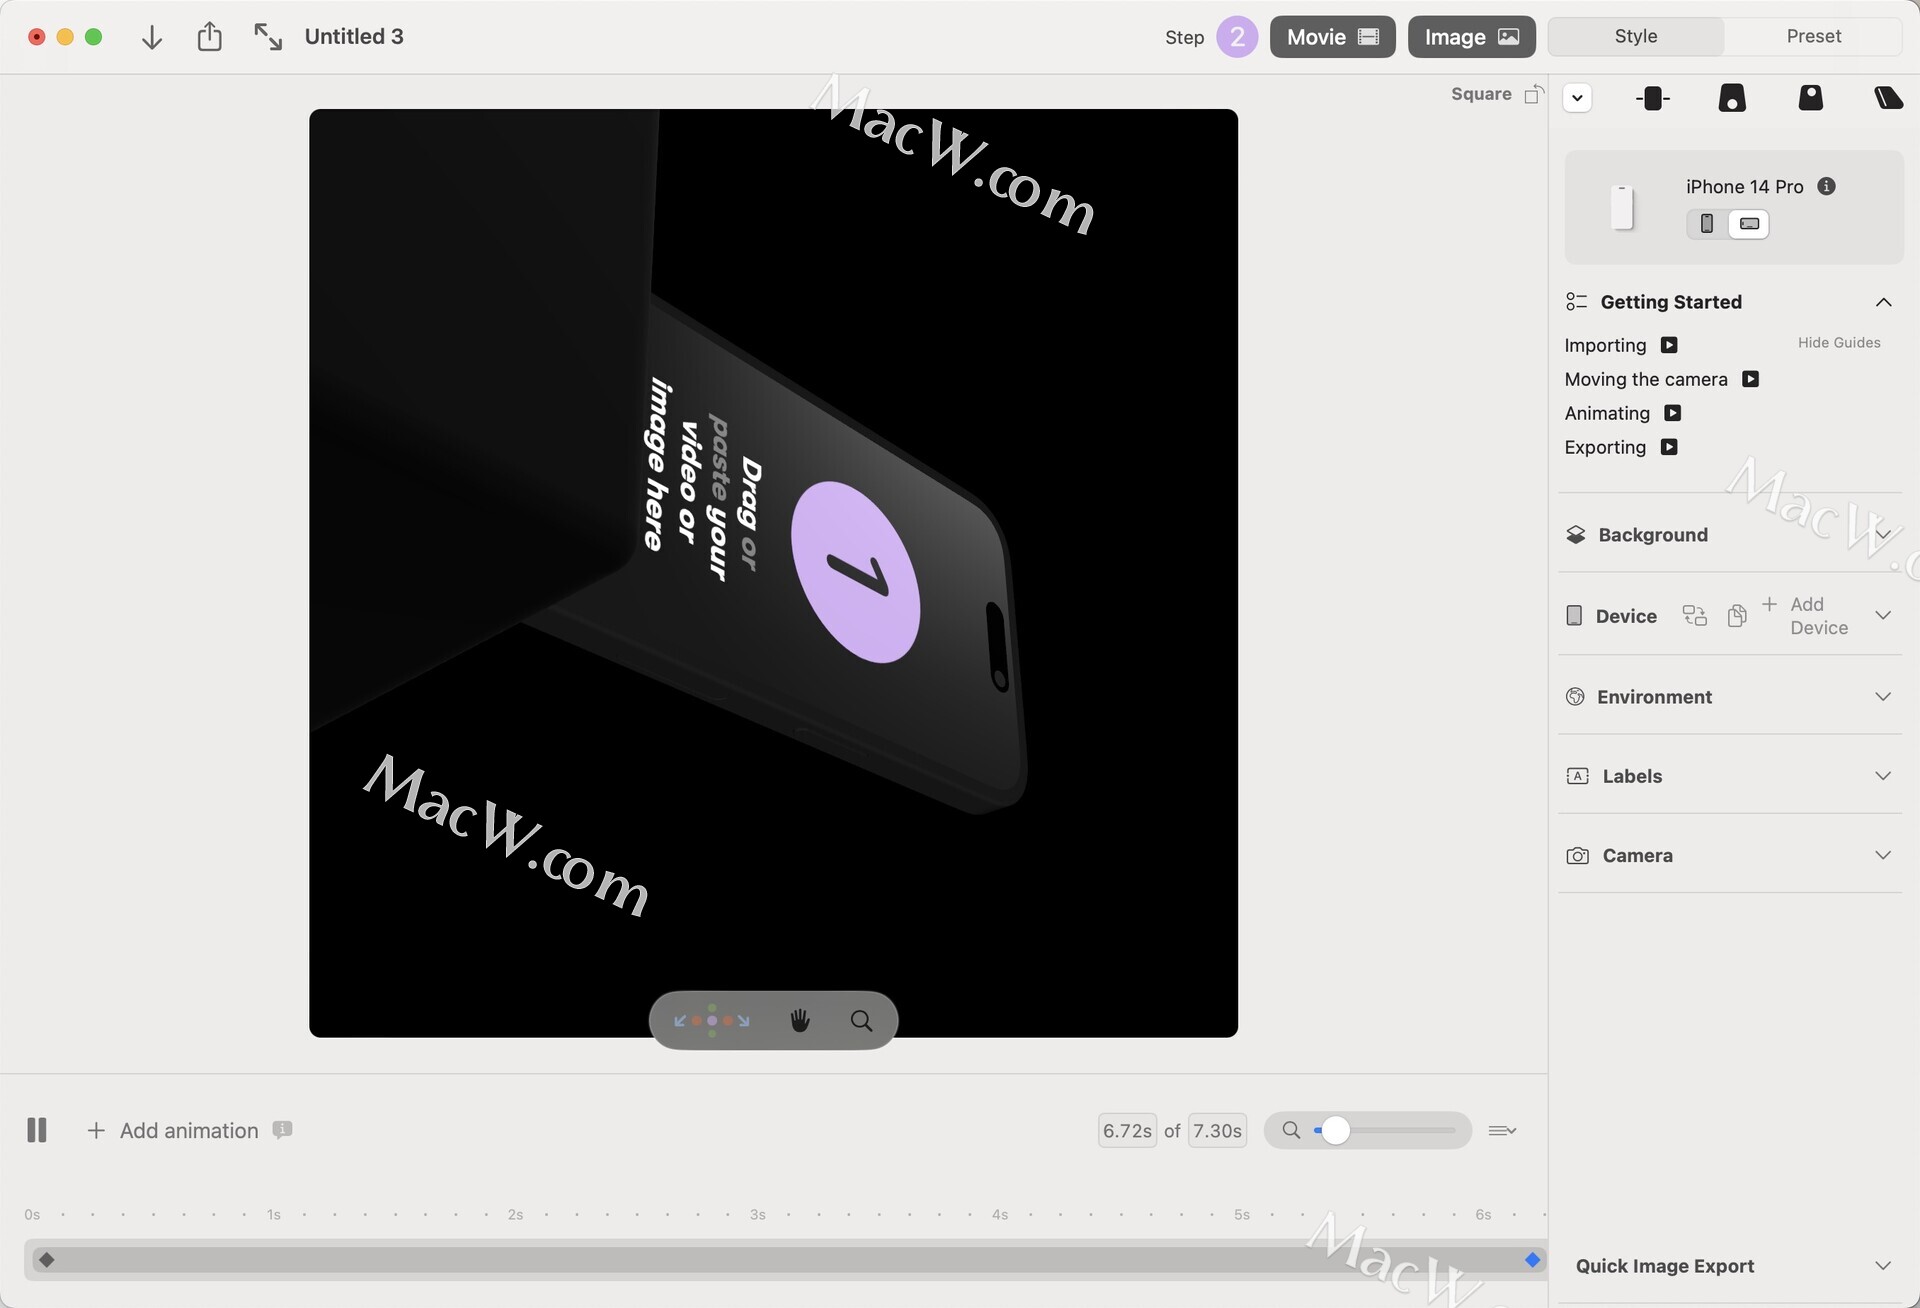
Task: Click the Camera section icon
Action: pyautogui.click(x=1577, y=856)
